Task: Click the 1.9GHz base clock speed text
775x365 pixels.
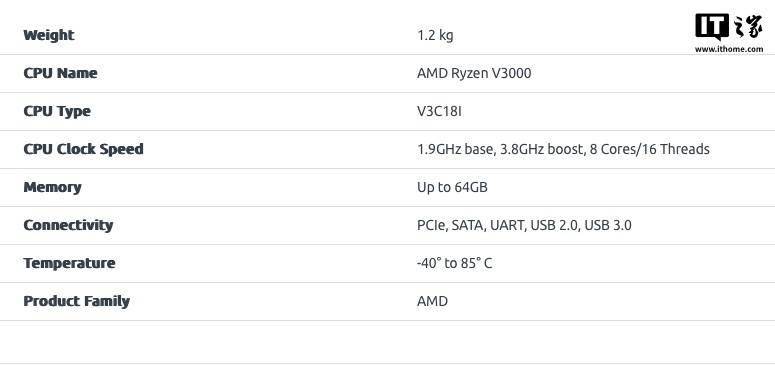Action: pos(456,149)
